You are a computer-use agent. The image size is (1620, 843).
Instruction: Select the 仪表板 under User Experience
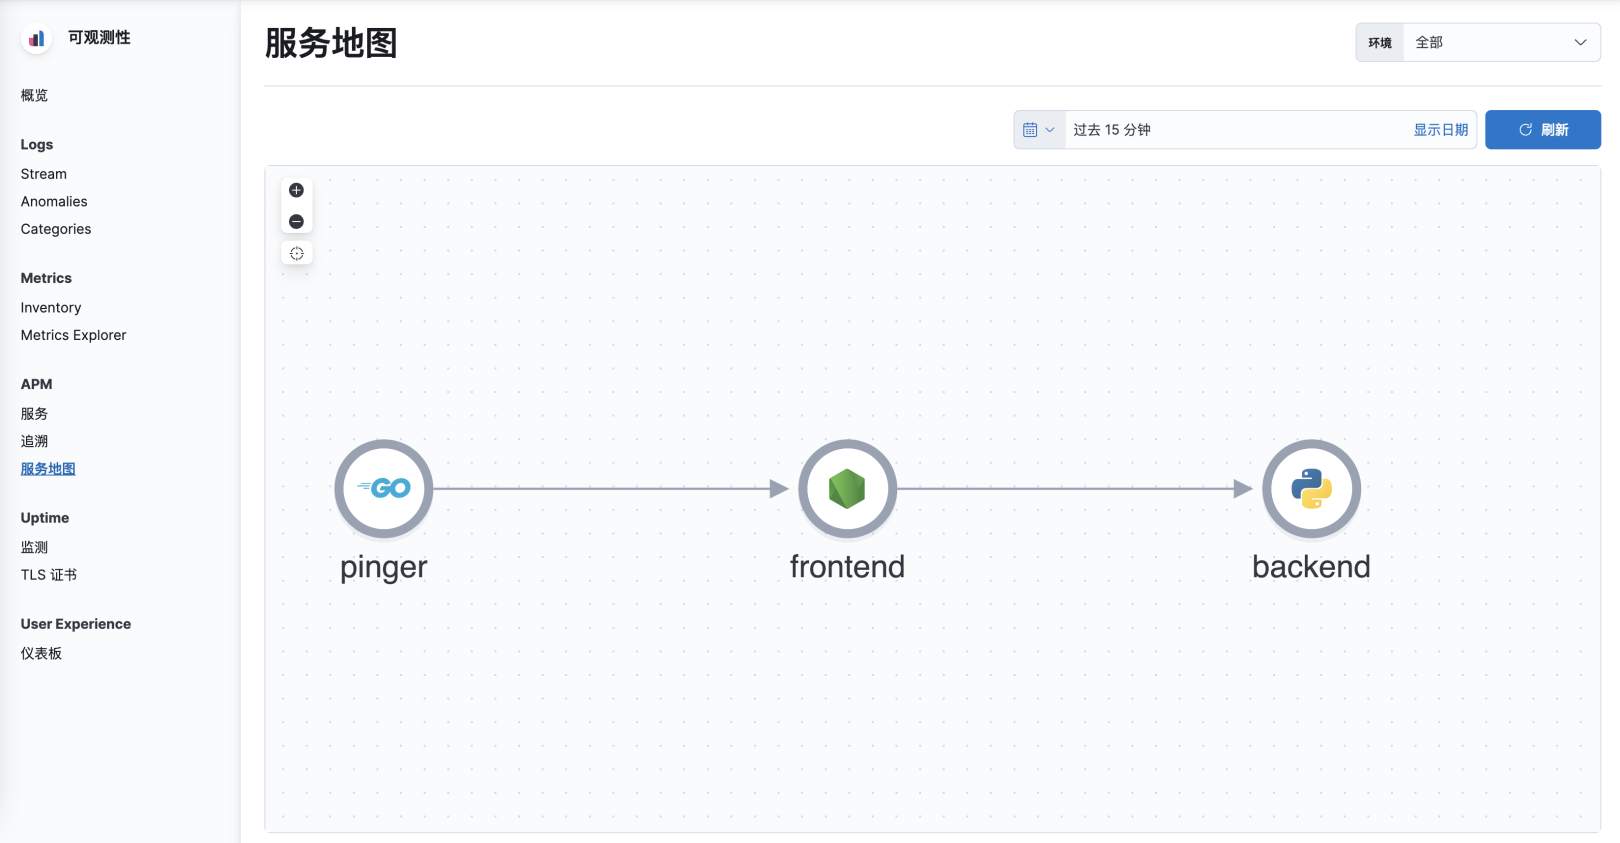tap(41, 653)
